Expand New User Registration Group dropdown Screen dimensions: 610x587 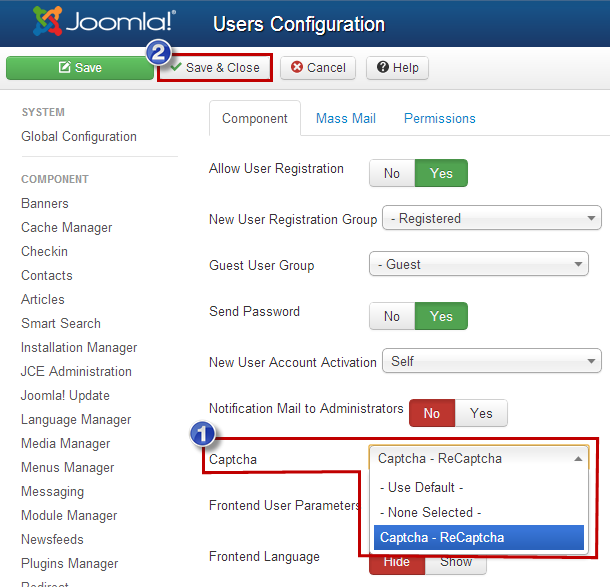492,219
